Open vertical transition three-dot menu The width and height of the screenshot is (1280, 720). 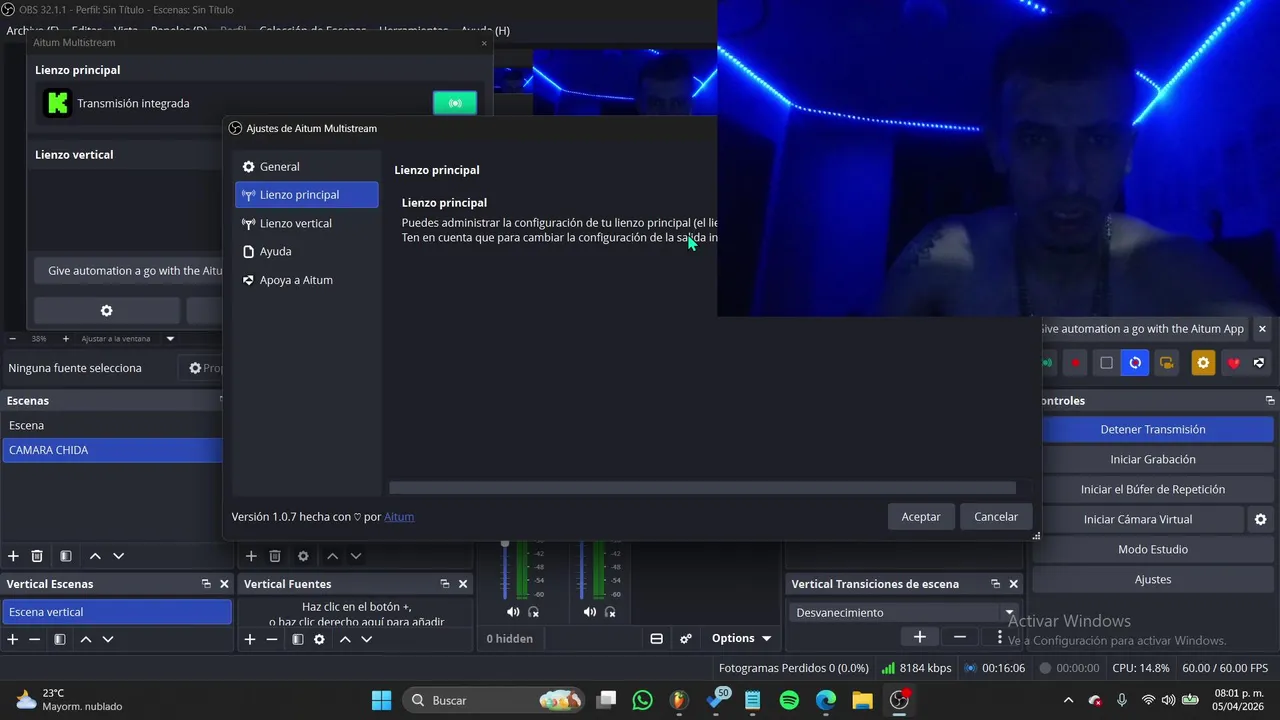coord(1000,637)
